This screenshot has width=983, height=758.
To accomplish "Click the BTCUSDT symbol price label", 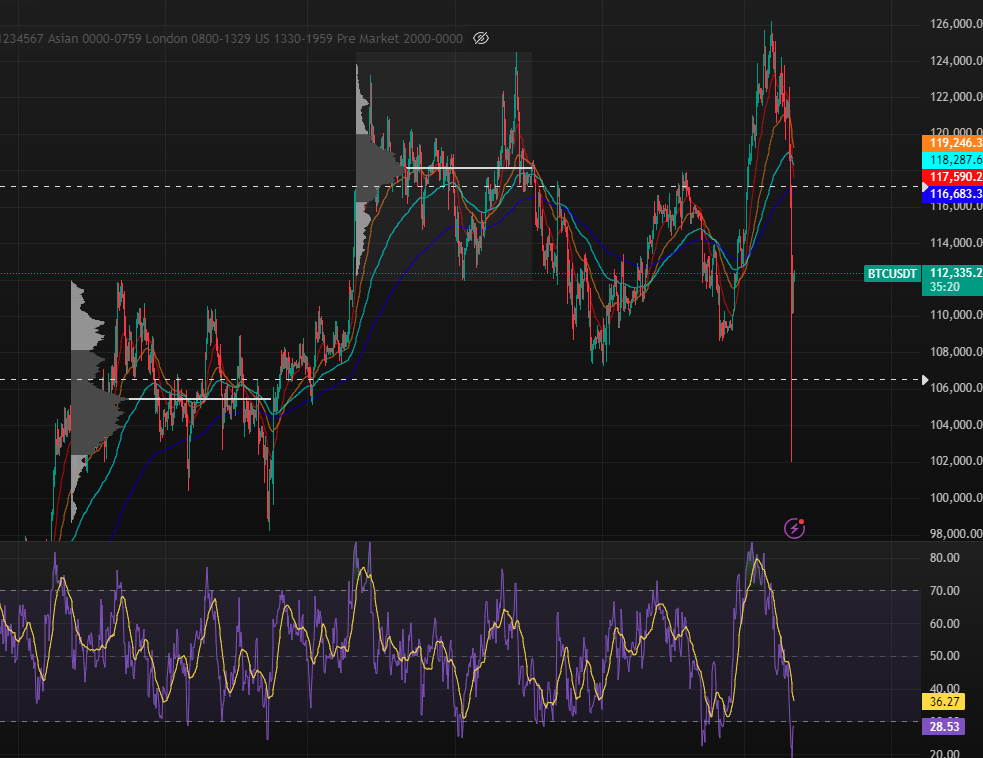I will [x=892, y=273].
